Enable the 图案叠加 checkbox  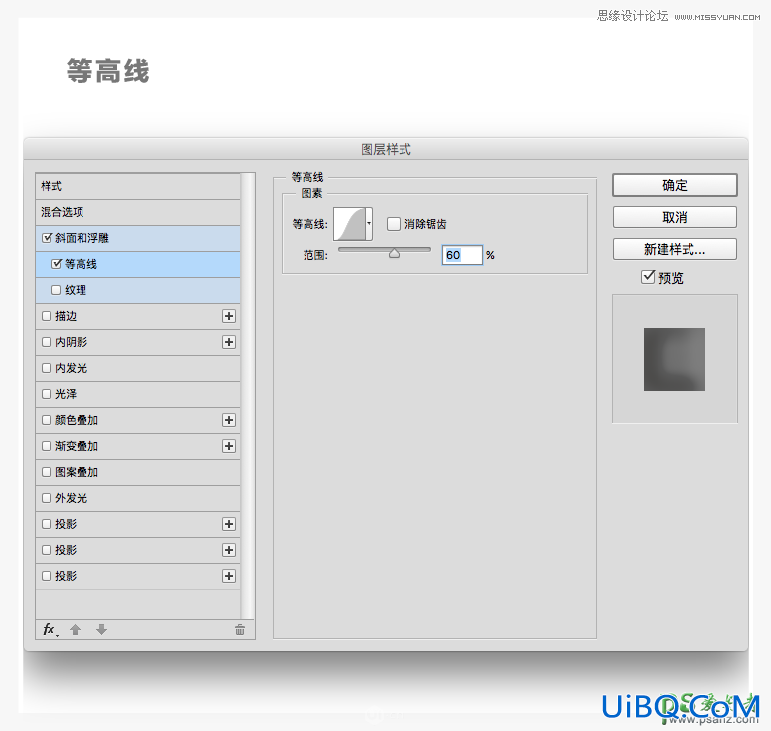46,472
